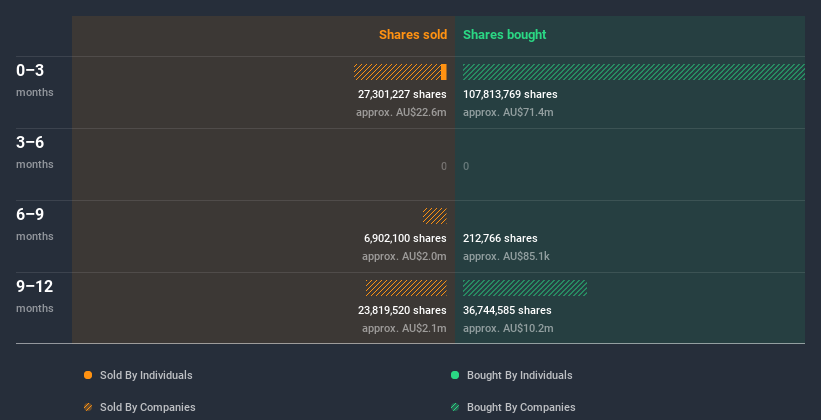Click the striped Sold By Companies legend icon

coord(88,407)
